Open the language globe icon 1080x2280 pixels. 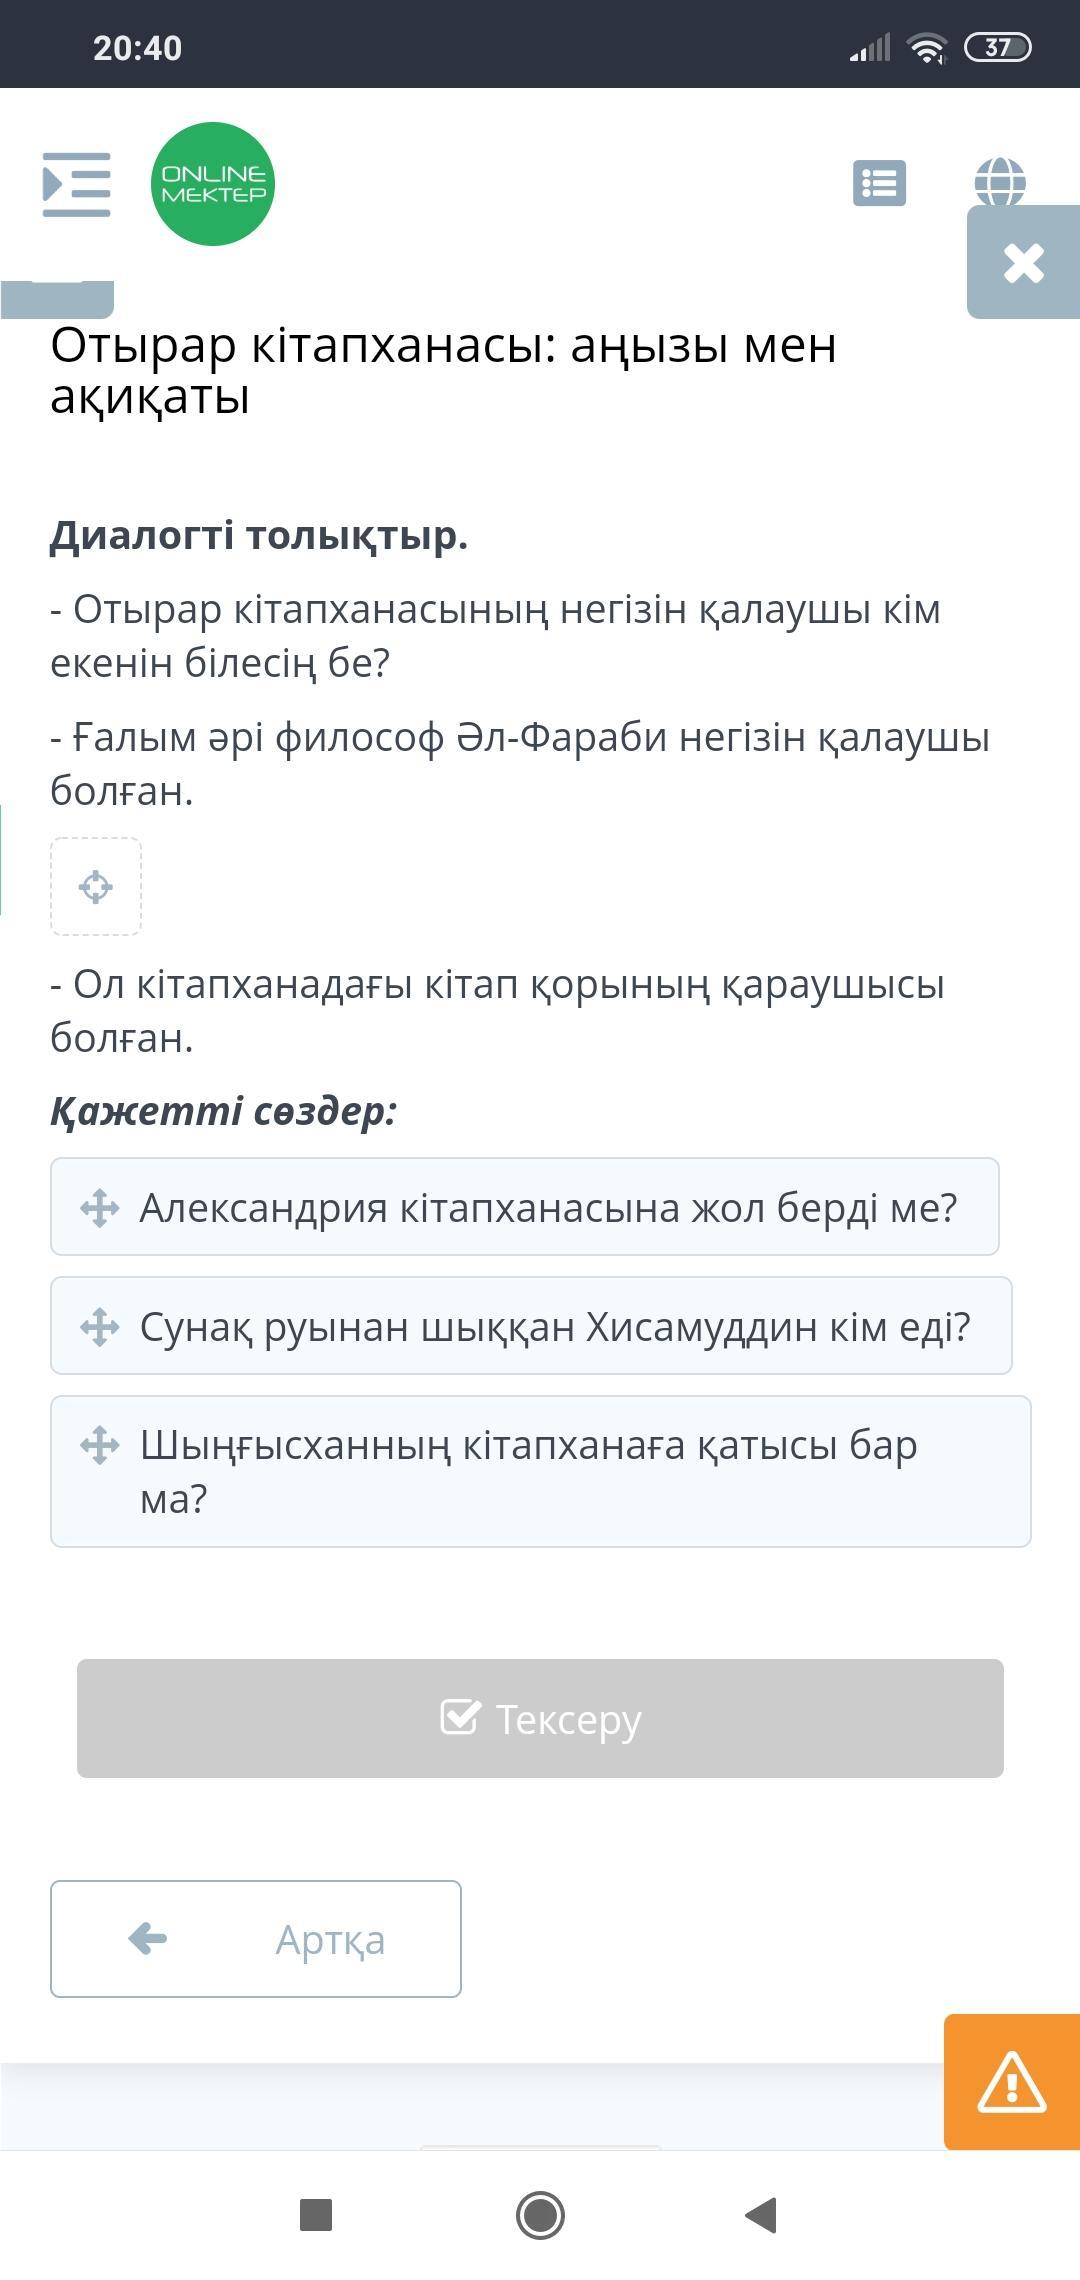[999, 180]
